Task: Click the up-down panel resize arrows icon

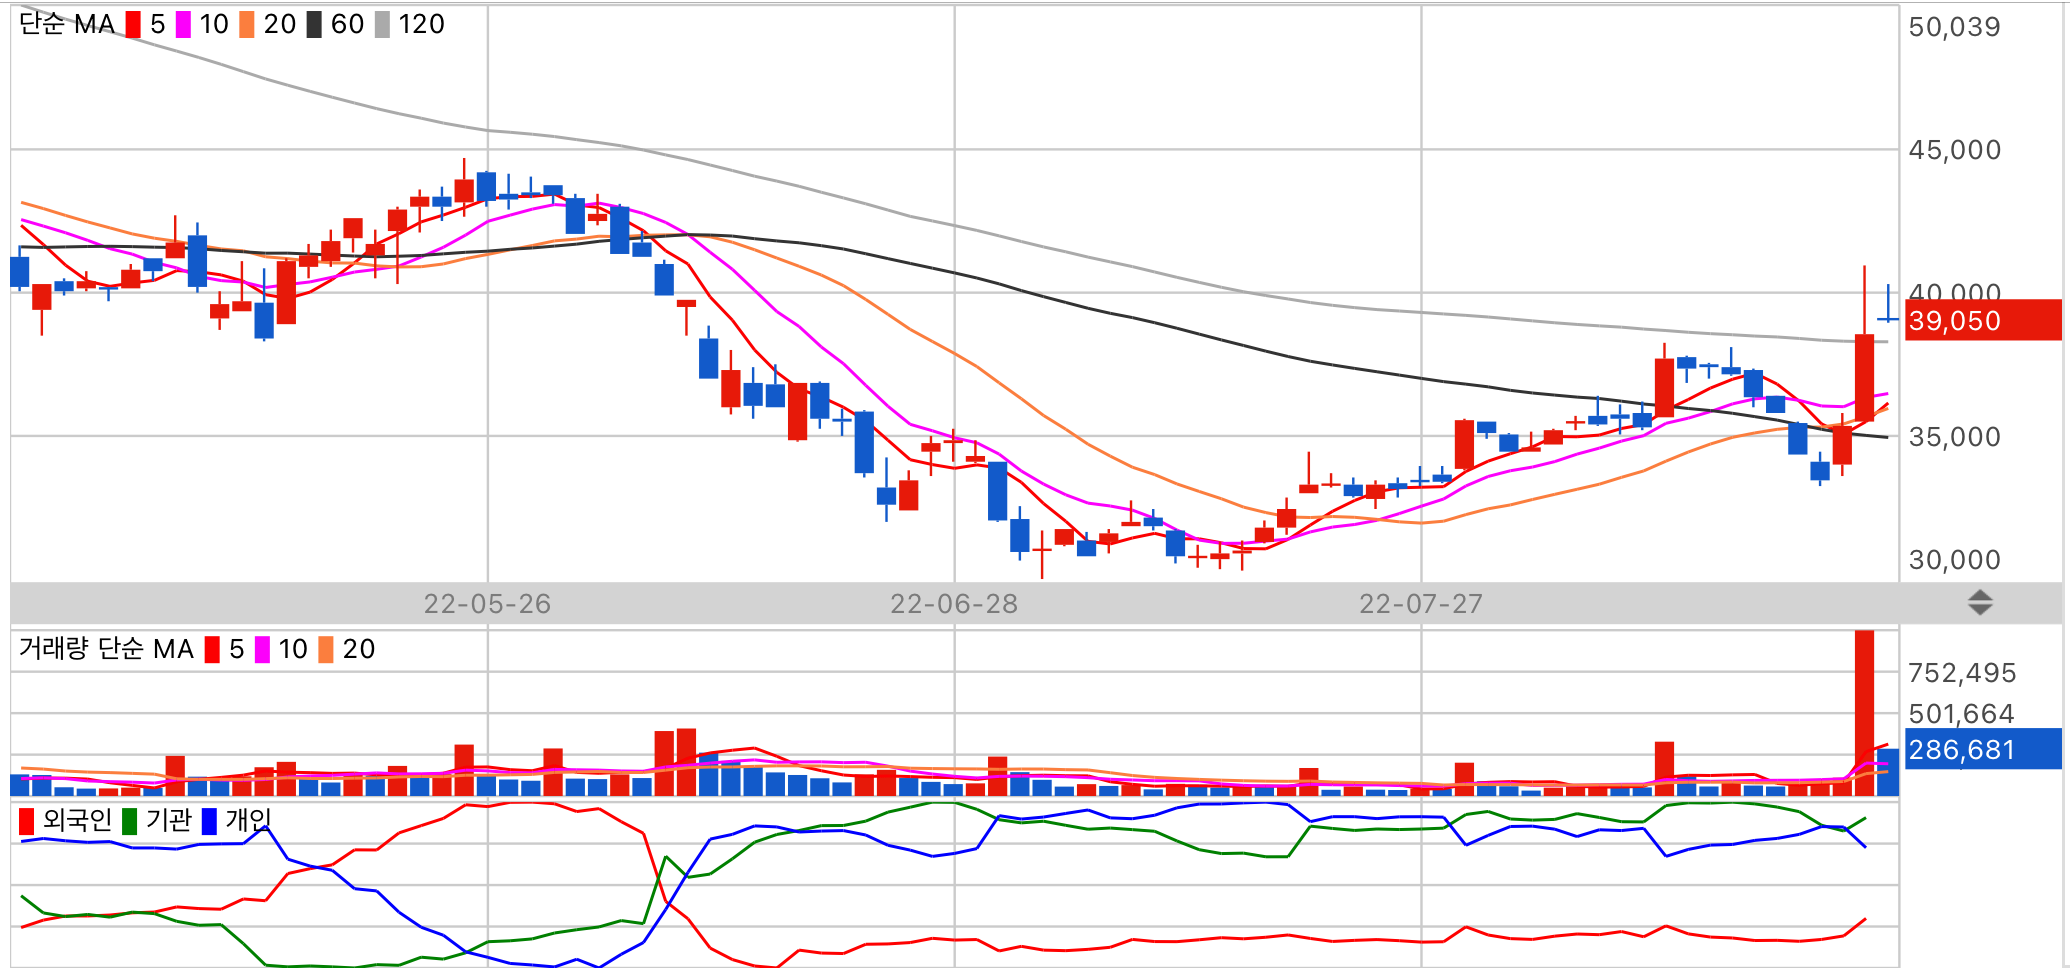Action: (1980, 603)
